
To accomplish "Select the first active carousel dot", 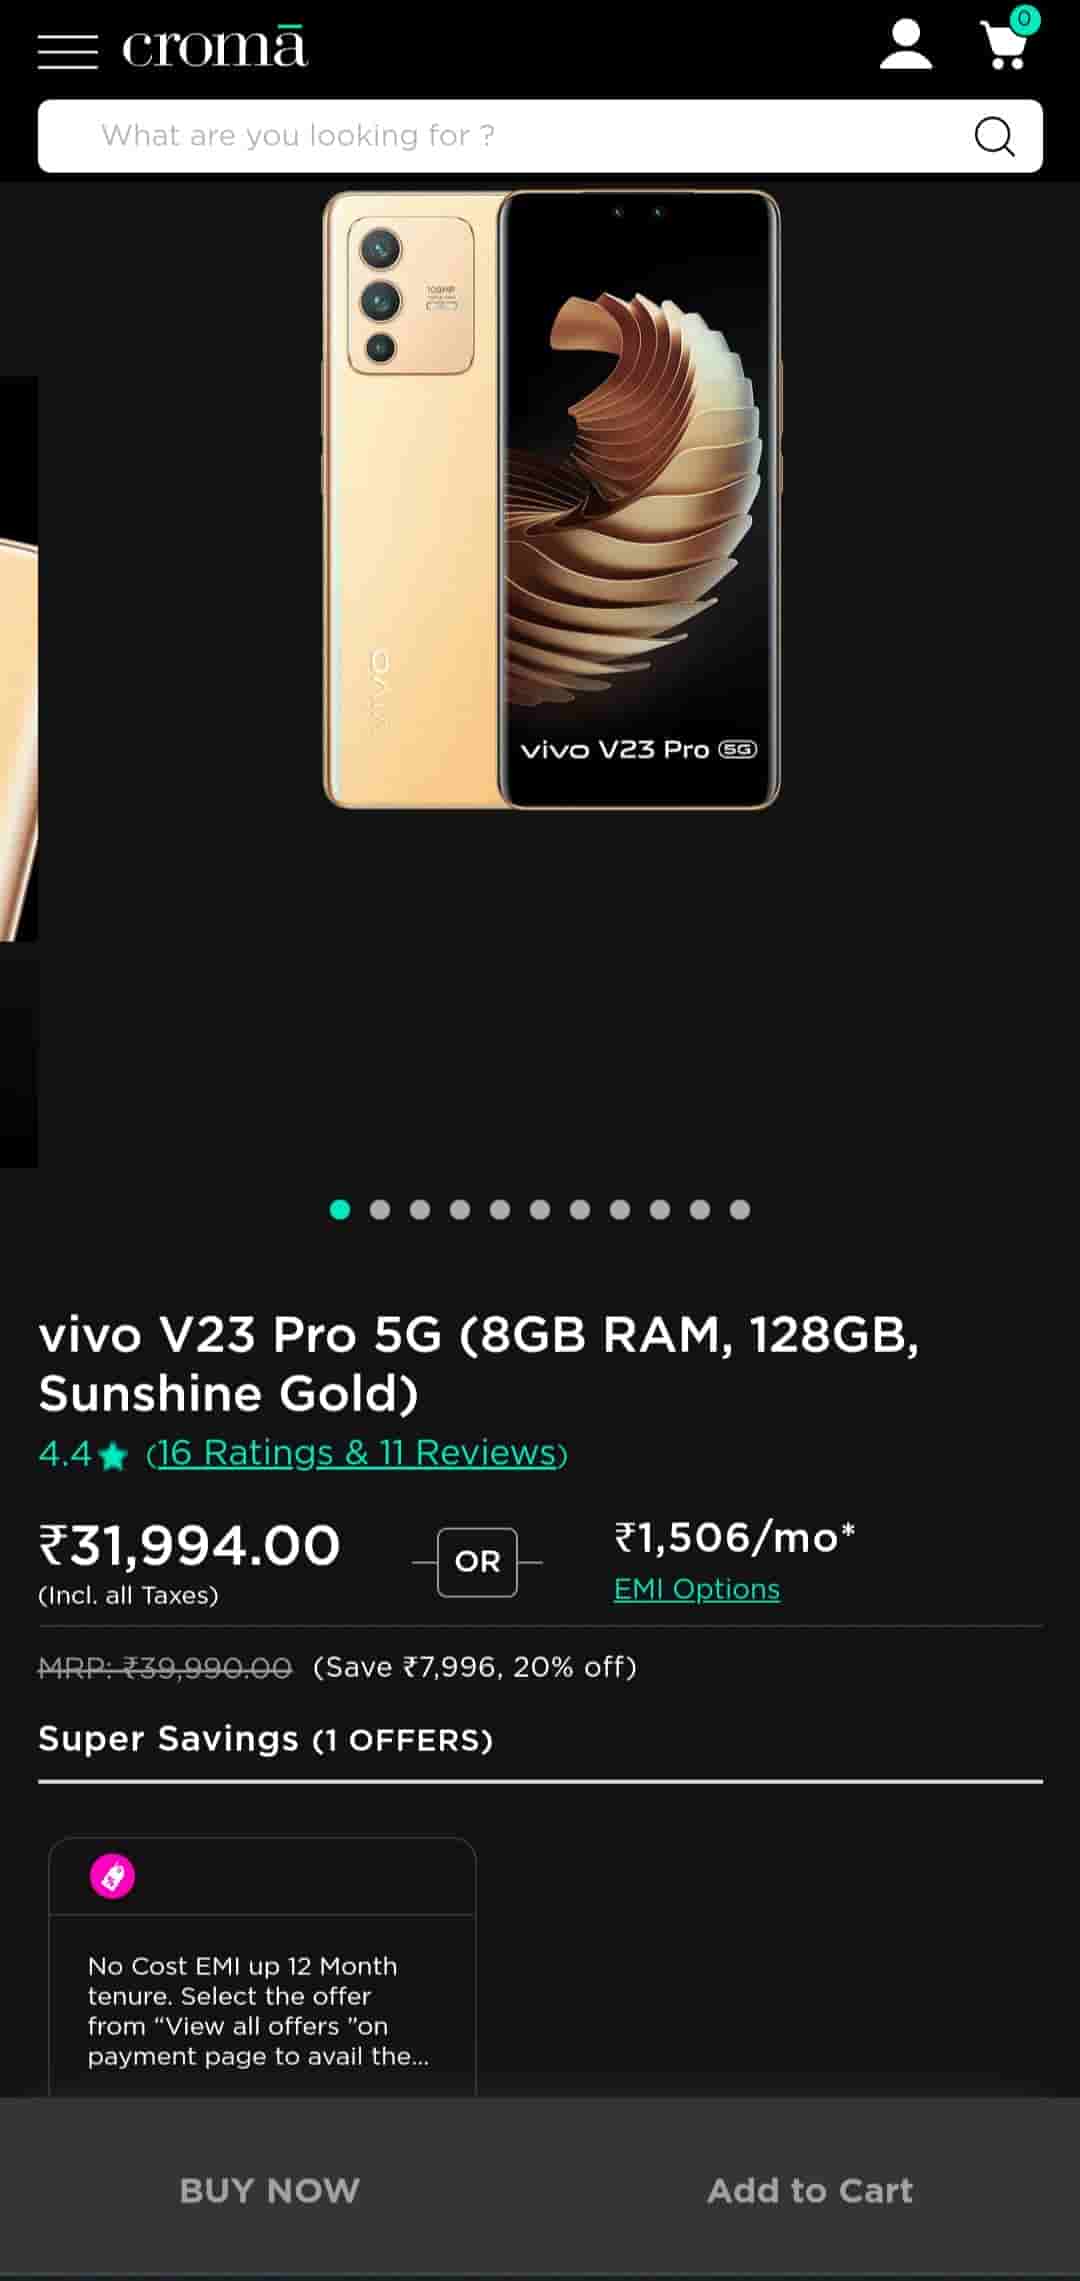I will (340, 1210).
